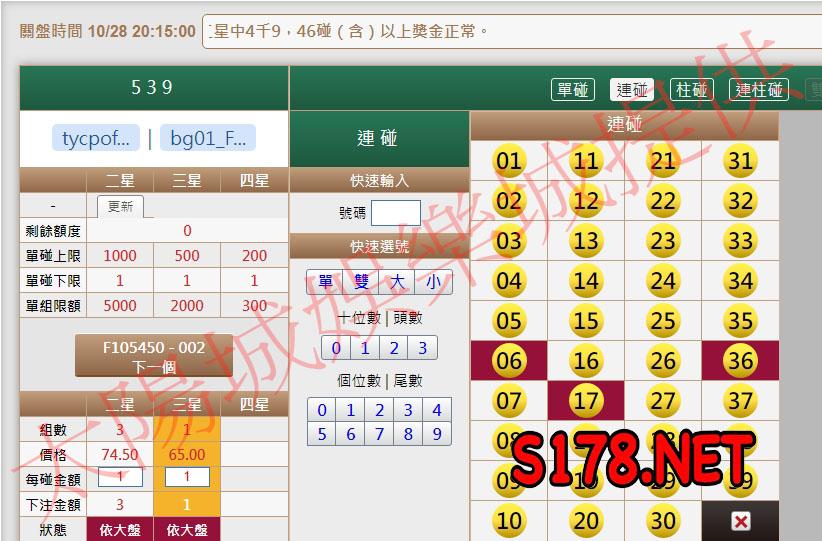822x541 pixels.
Task: Choose ball number 33
Action: coord(740,241)
